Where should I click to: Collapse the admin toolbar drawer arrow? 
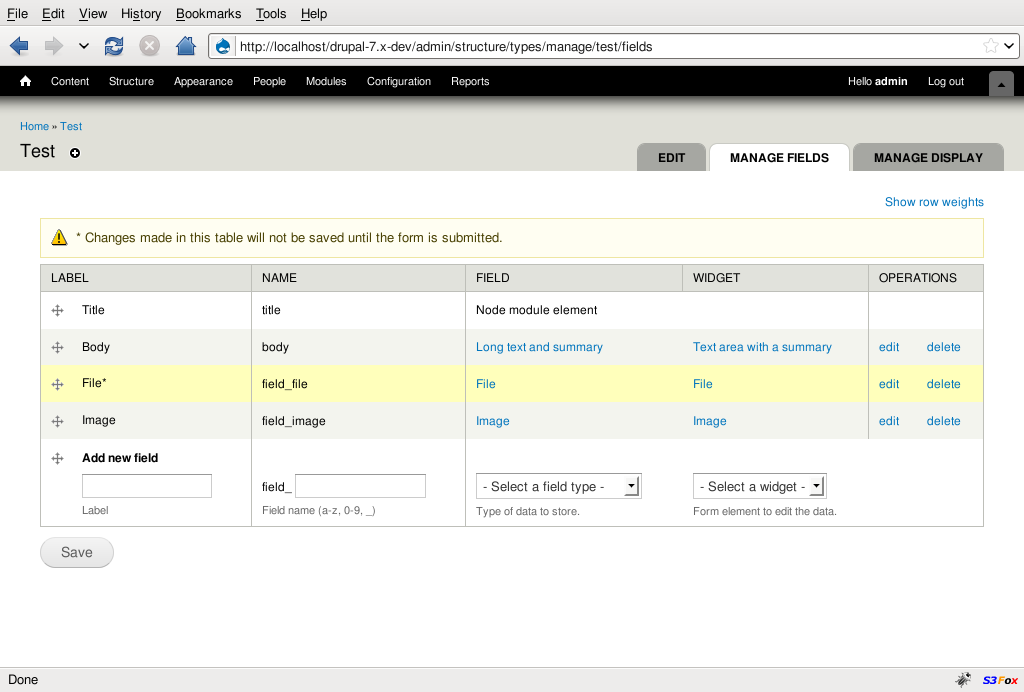[x=1001, y=85]
